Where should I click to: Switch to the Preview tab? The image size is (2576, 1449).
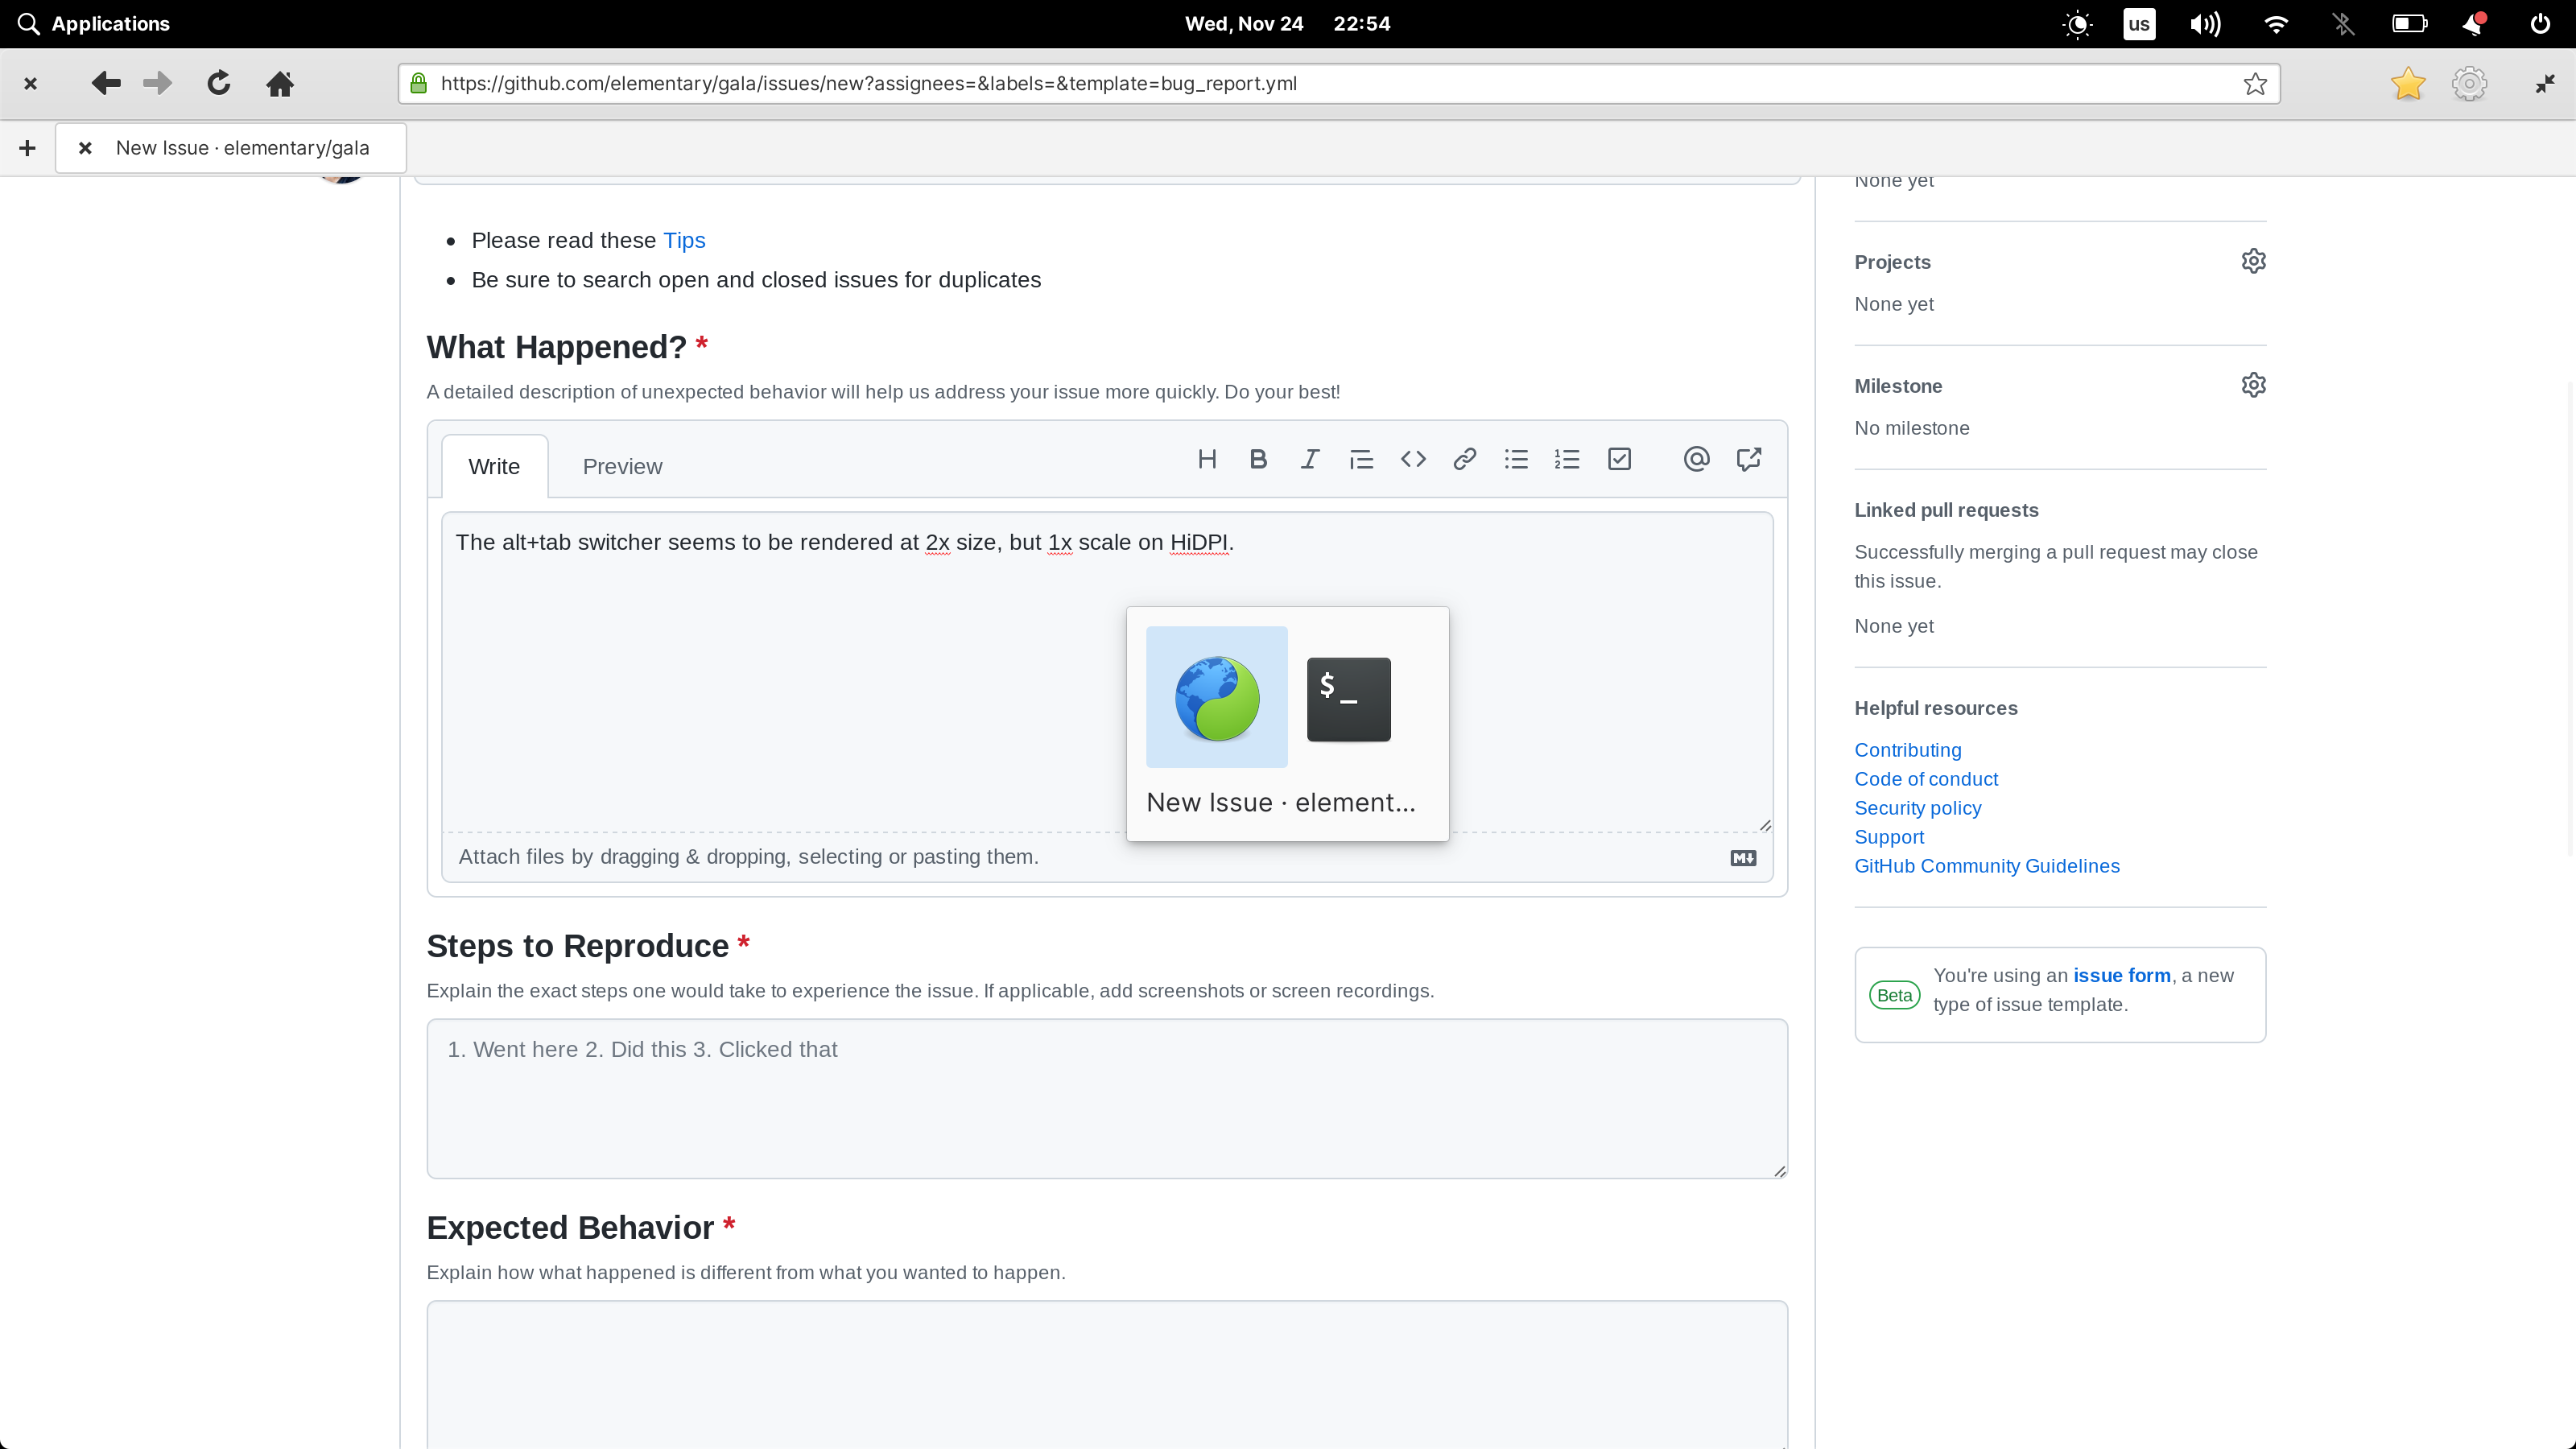(622, 466)
